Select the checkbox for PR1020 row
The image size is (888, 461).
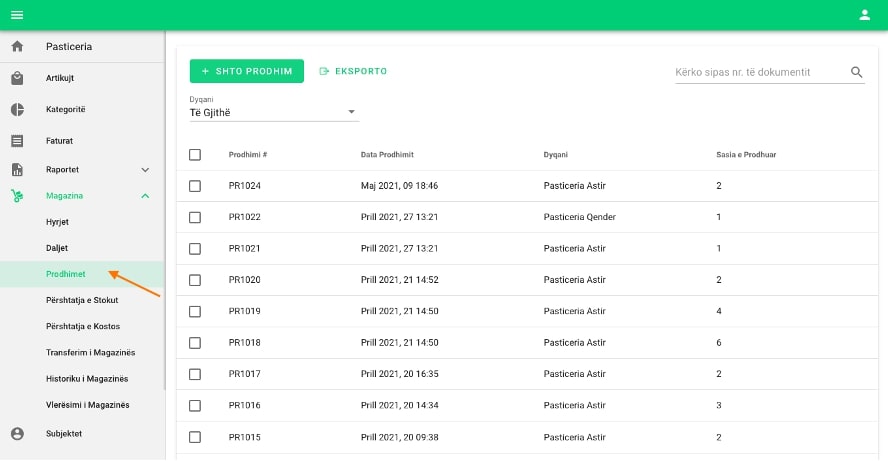pos(195,280)
